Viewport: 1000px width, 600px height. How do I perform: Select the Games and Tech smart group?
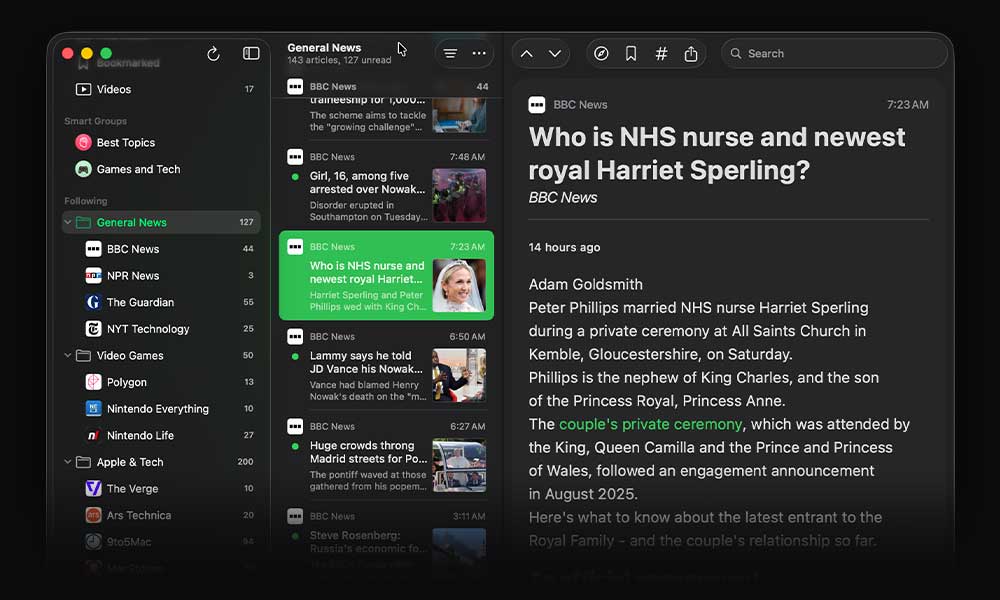pyautogui.click(x=161, y=169)
